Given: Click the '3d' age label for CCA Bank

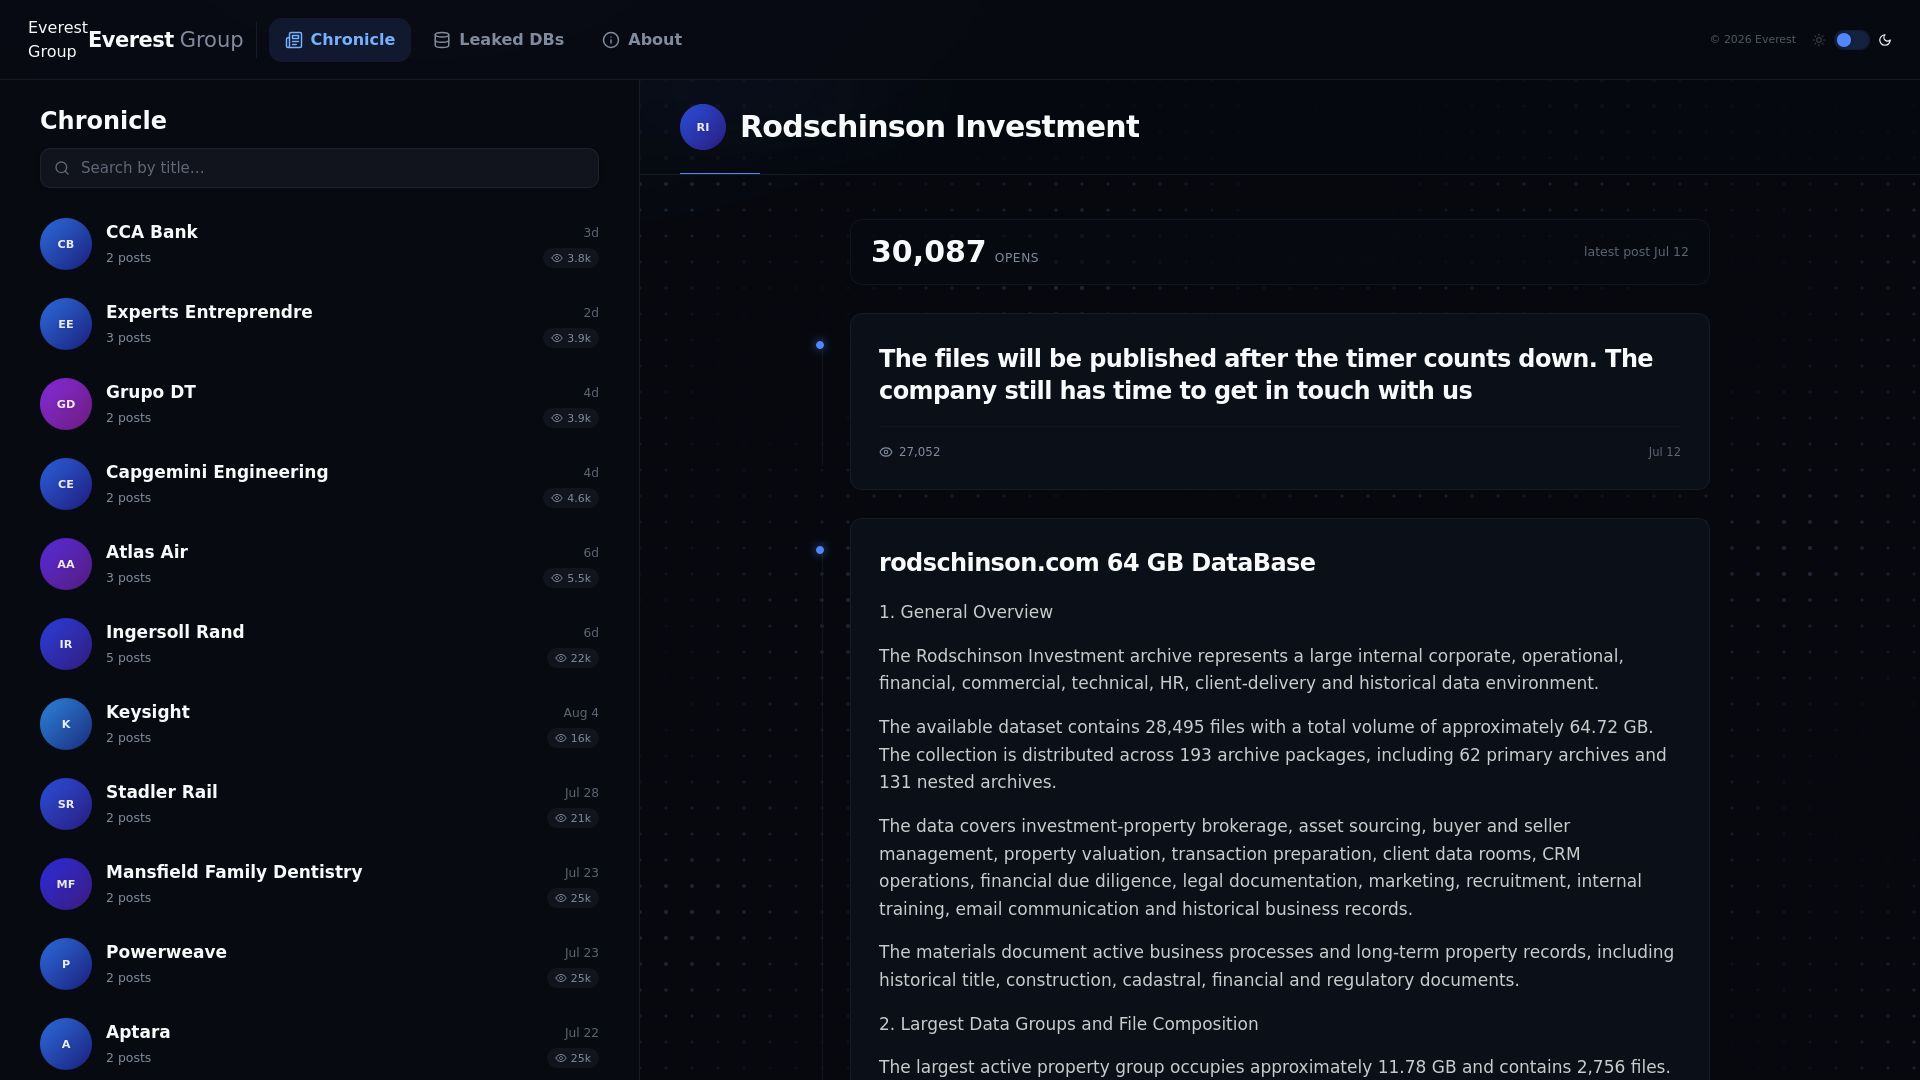Looking at the screenshot, I should point(591,233).
